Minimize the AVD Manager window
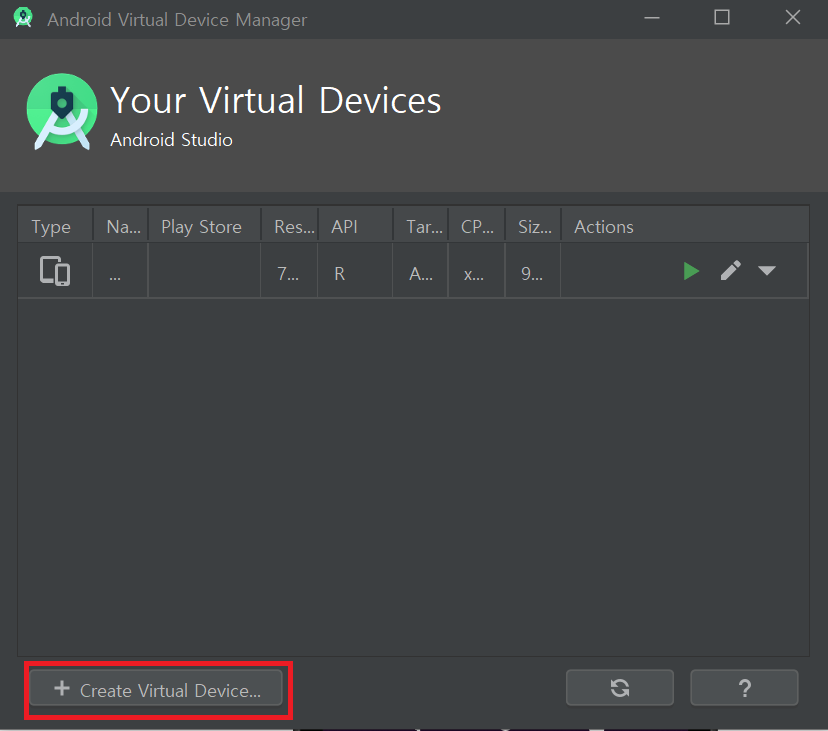 click(x=652, y=18)
